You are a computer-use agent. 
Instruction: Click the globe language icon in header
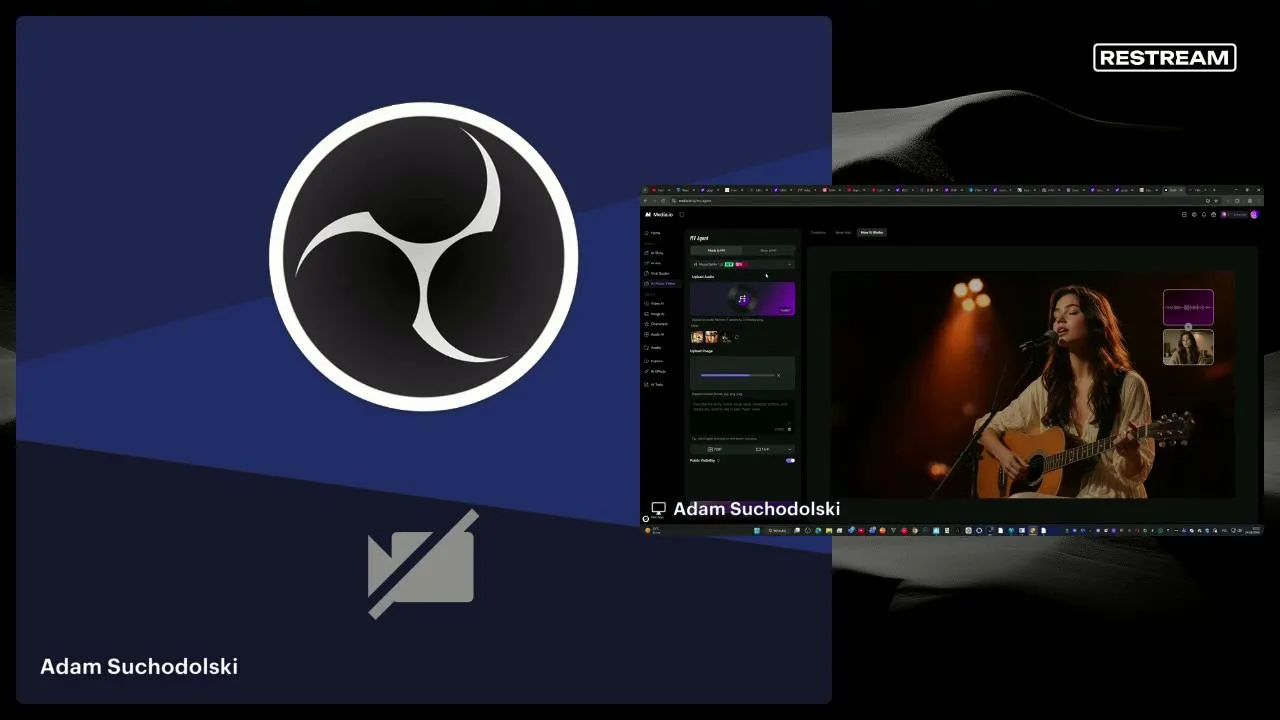(1194, 215)
